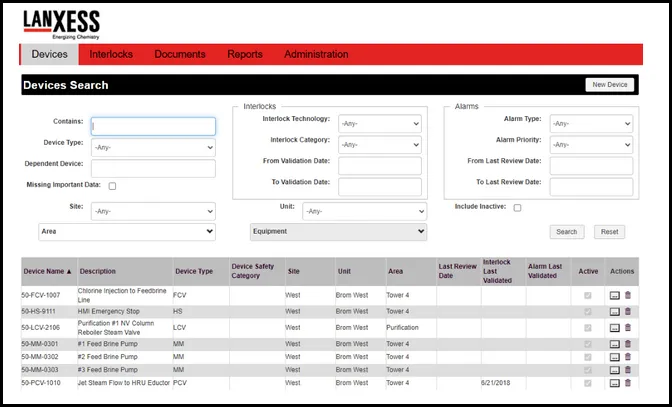This screenshot has height=407, width=672.
Task: Open the Site dropdown
Action: point(153,211)
